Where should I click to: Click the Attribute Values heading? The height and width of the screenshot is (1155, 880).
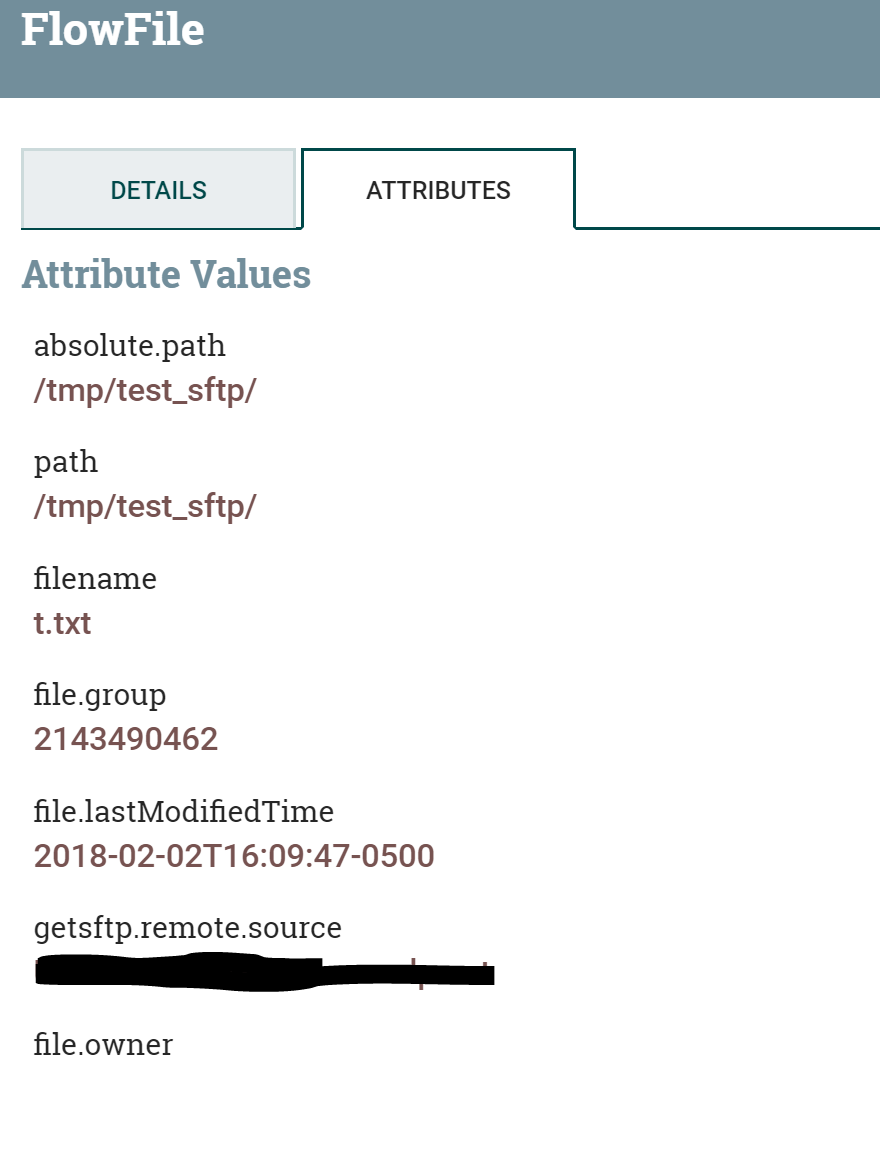pyautogui.click(x=165, y=274)
